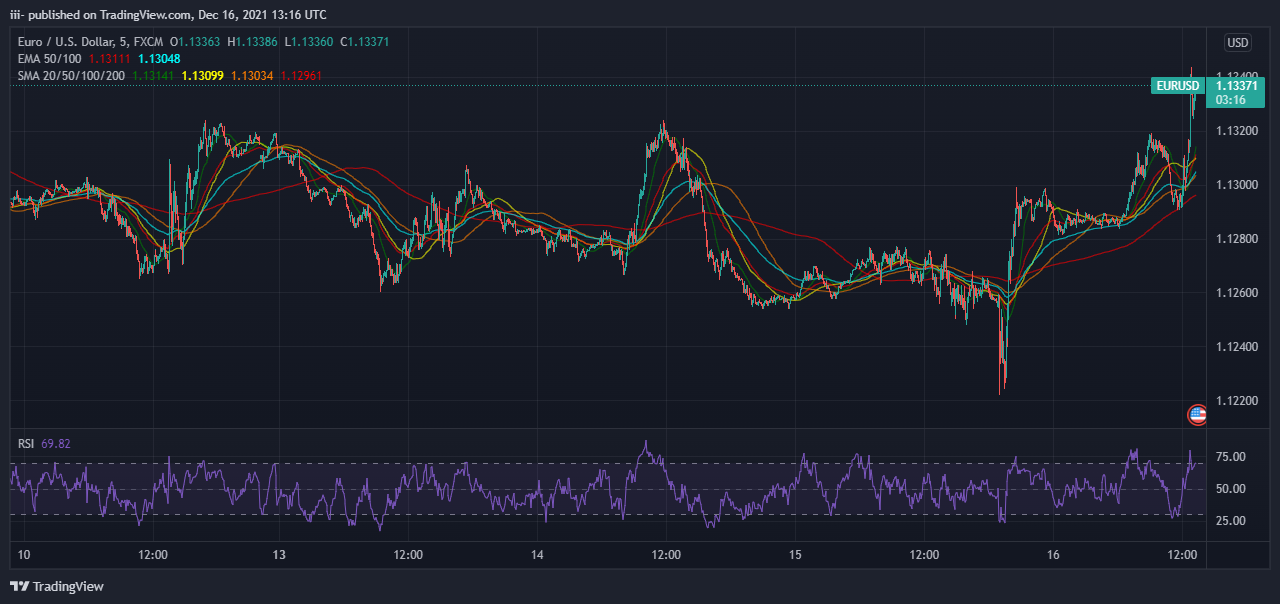
Task: Click the 1.13200 price axis label
Action: (x=1237, y=131)
